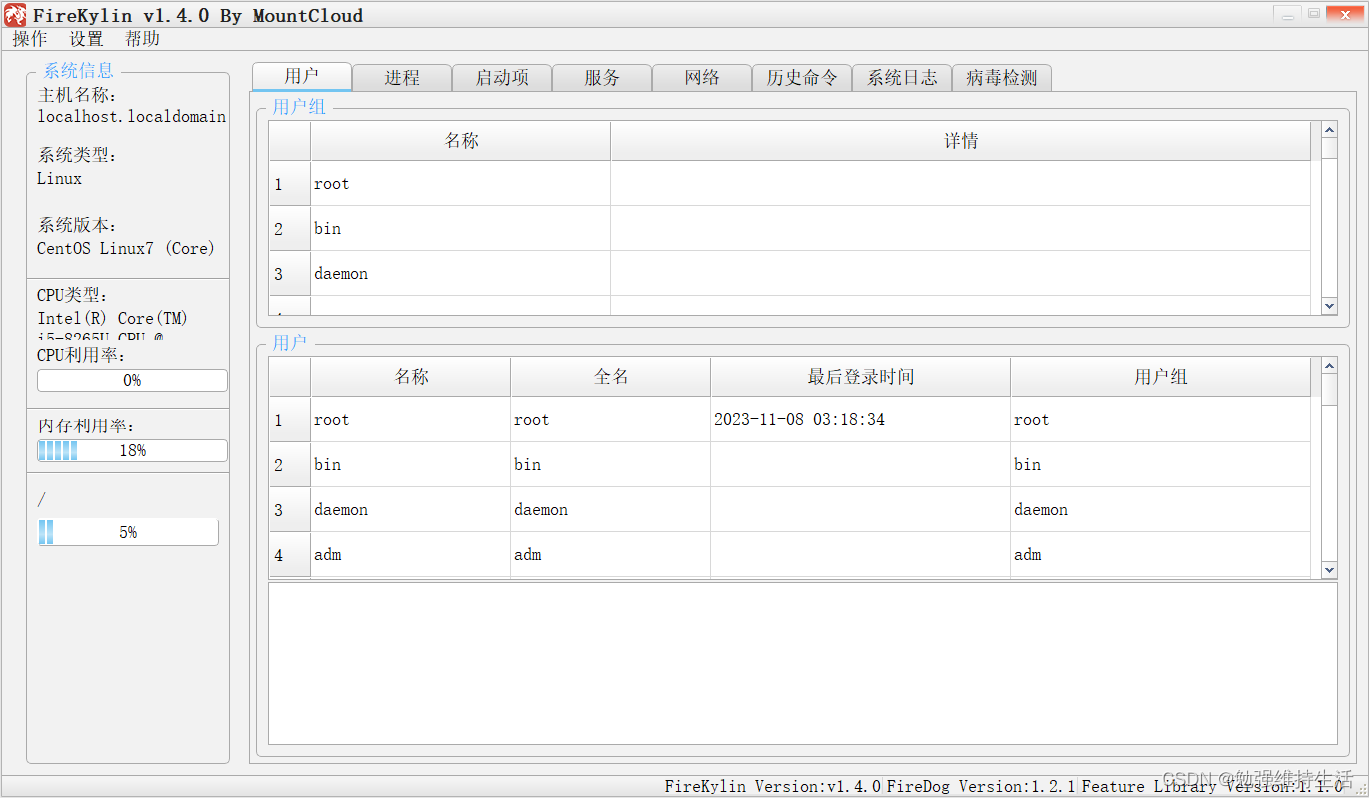View the 历史命令 (History Commands) tab
Viewport: 1369px width, 798px height.
[x=802, y=77]
